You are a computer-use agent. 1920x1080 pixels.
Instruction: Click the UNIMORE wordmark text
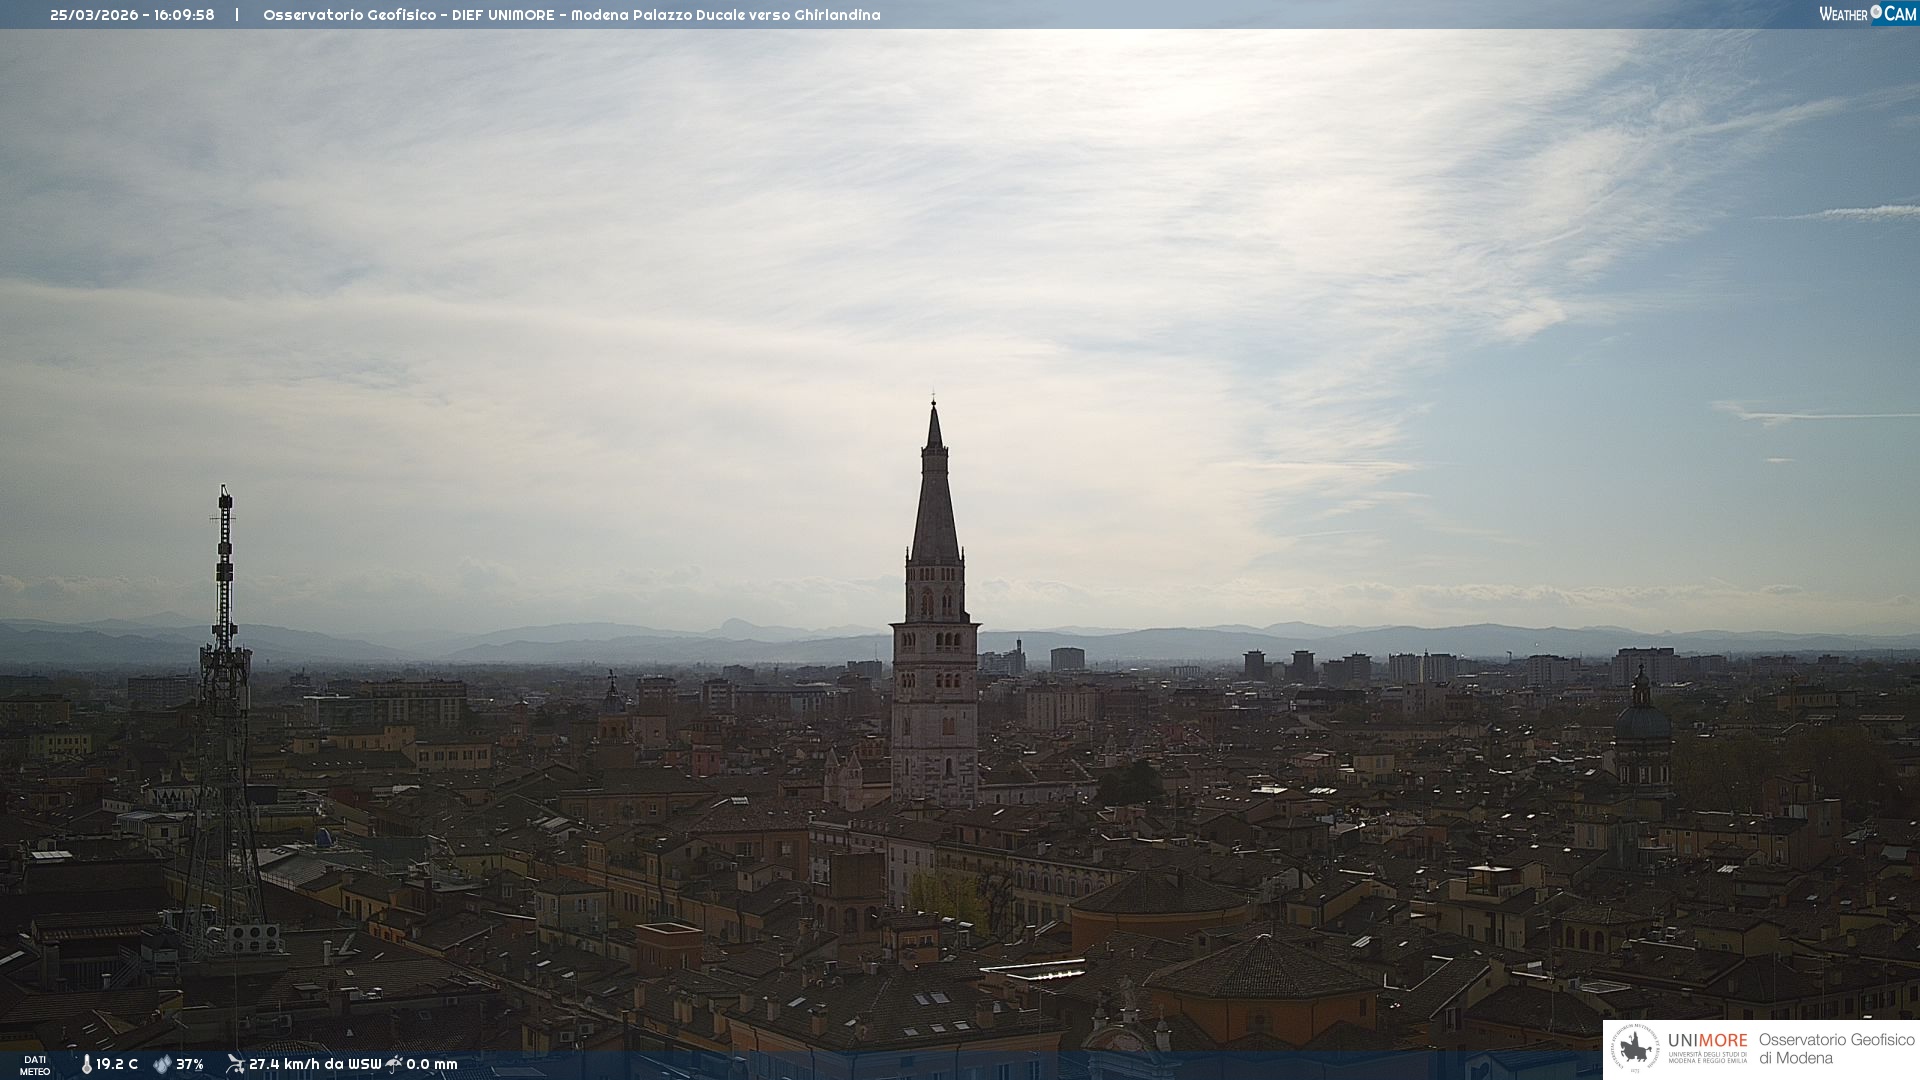(1707, 1041)
